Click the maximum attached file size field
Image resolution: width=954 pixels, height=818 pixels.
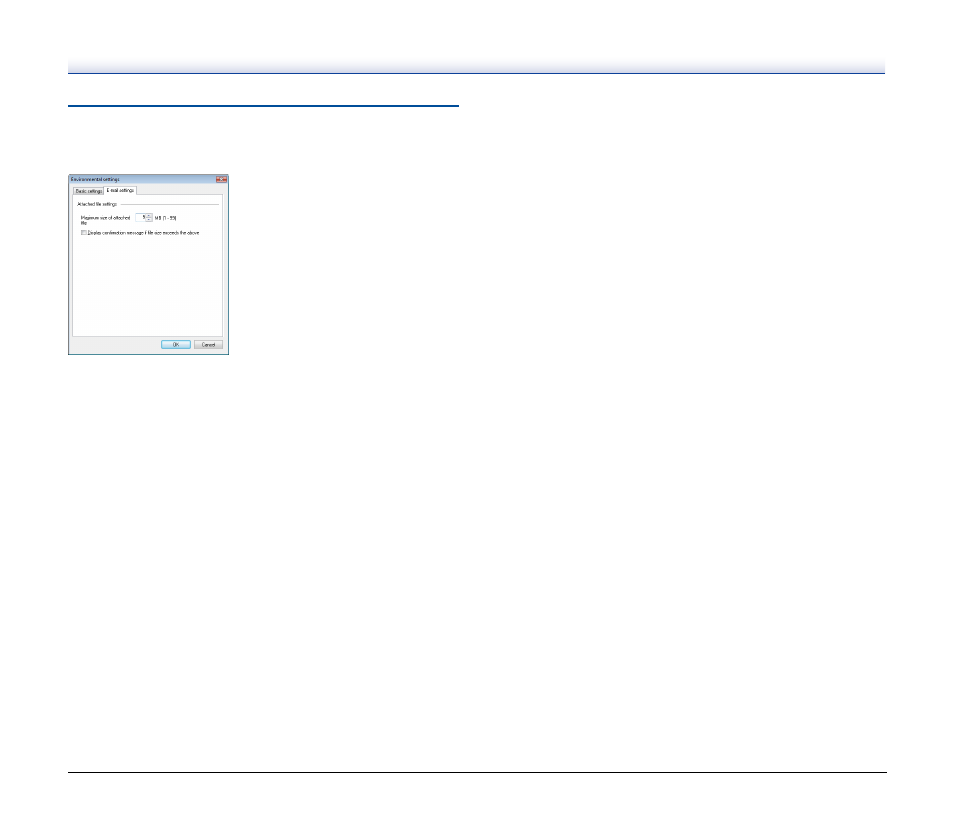coord(141,217)
